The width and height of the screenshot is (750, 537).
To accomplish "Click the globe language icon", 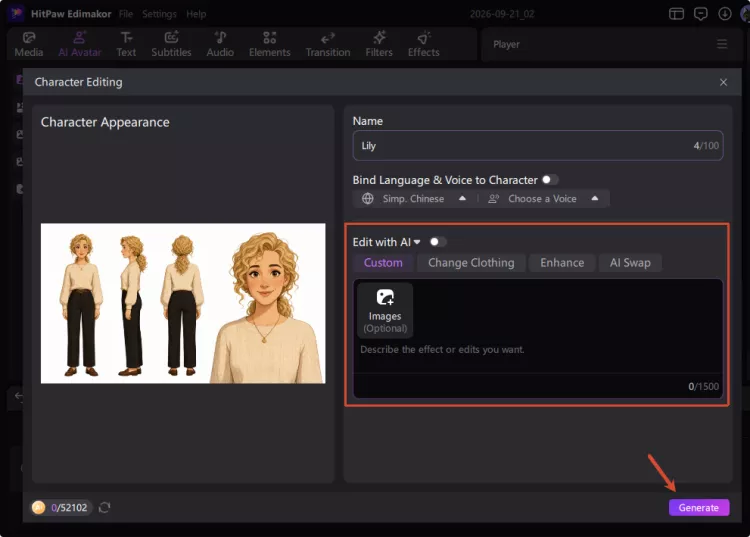I will point(367,198).
